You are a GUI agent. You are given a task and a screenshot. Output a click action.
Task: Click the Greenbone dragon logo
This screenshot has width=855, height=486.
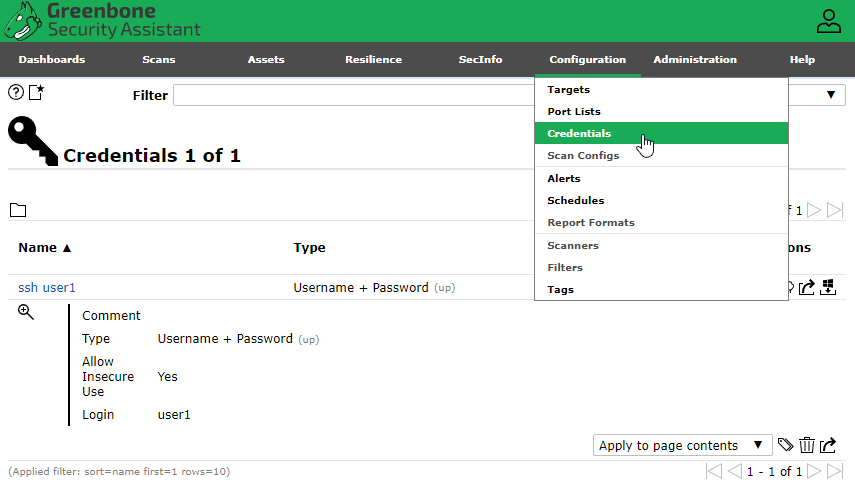22,22
